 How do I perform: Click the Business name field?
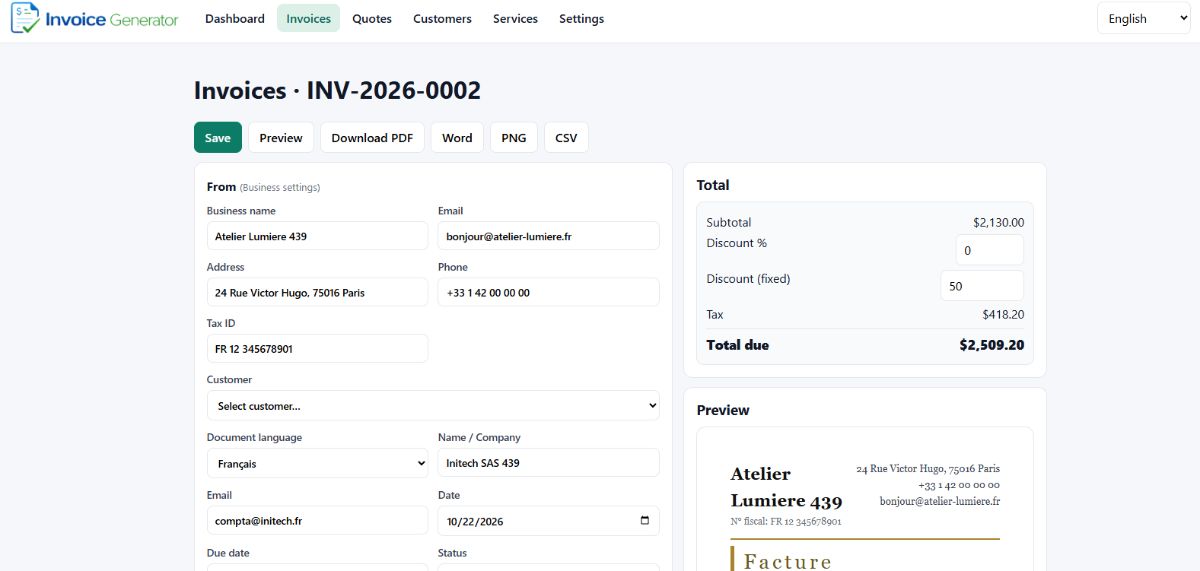point(317,236)
